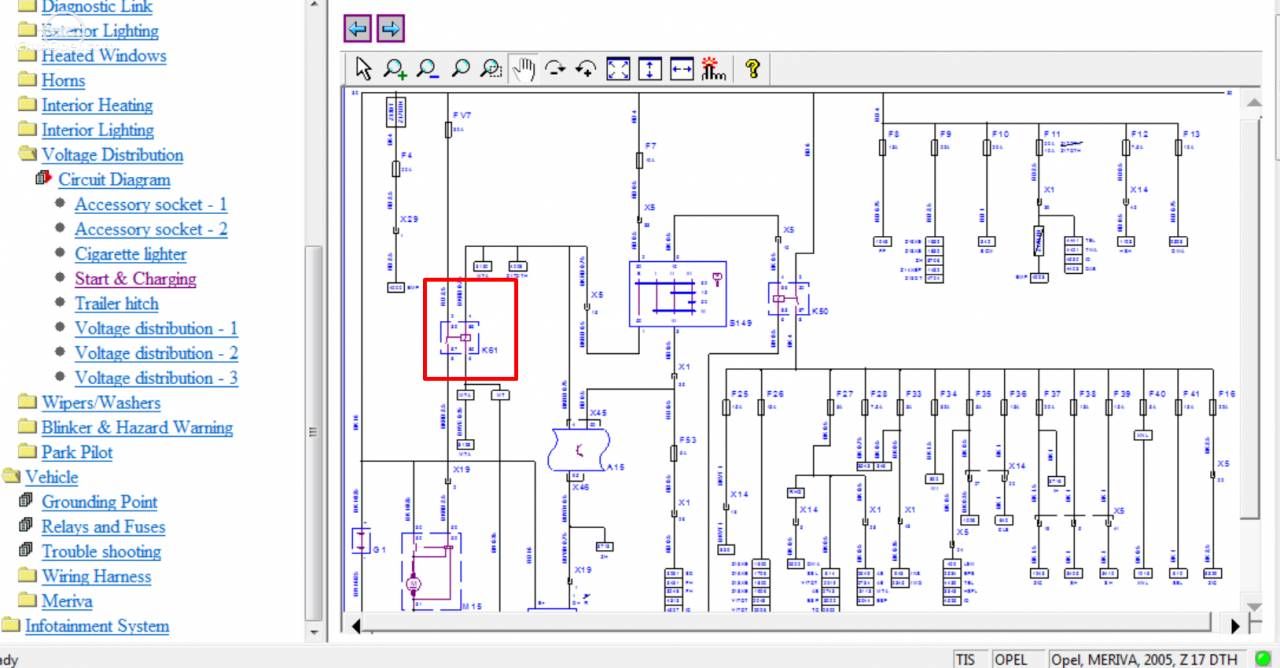The width and height of the screenshot is (1280, 668).
Task: Go to the previous diagram page arrow
Action: [x=357, y=28]
